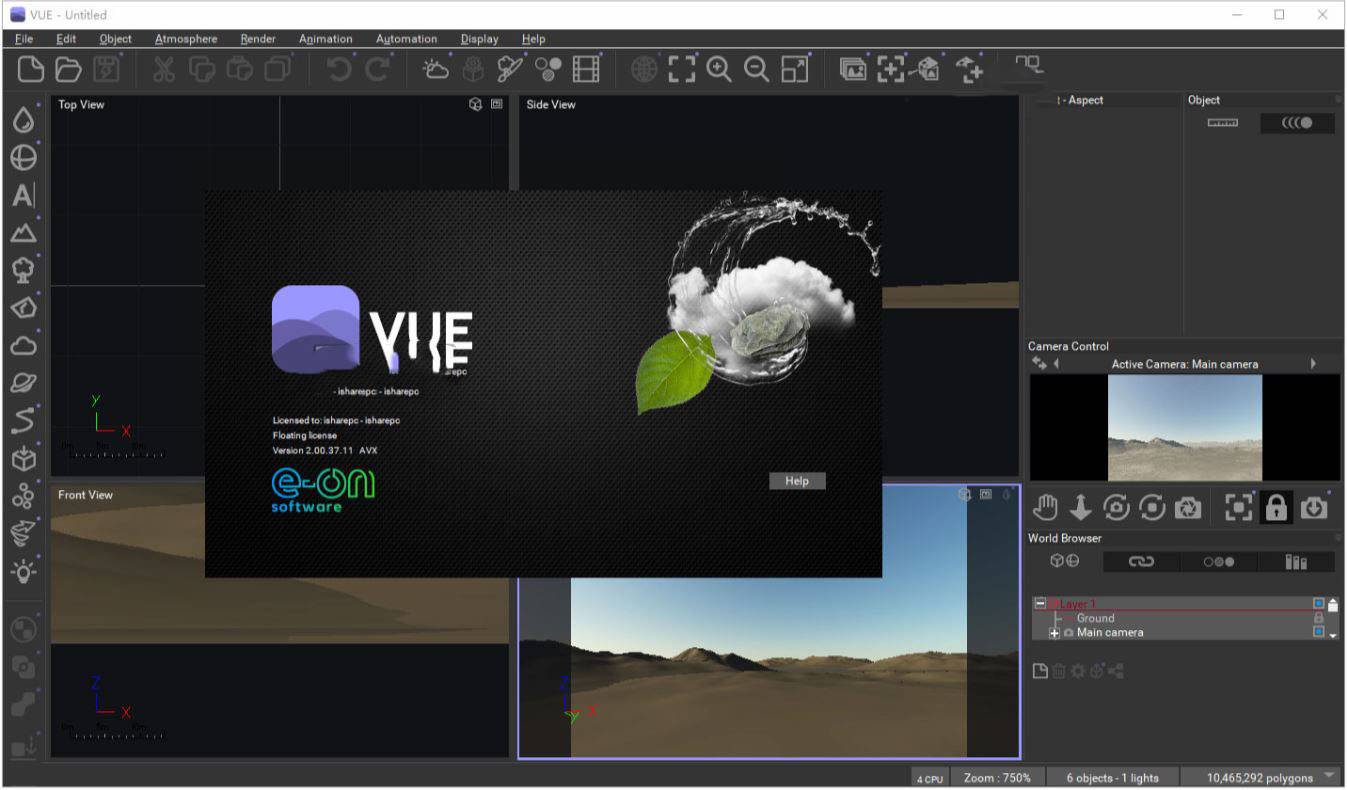This screenshot has width=1347, height=790.
Task: Expand the Main camera tree node
Action: pos(1054,633)
